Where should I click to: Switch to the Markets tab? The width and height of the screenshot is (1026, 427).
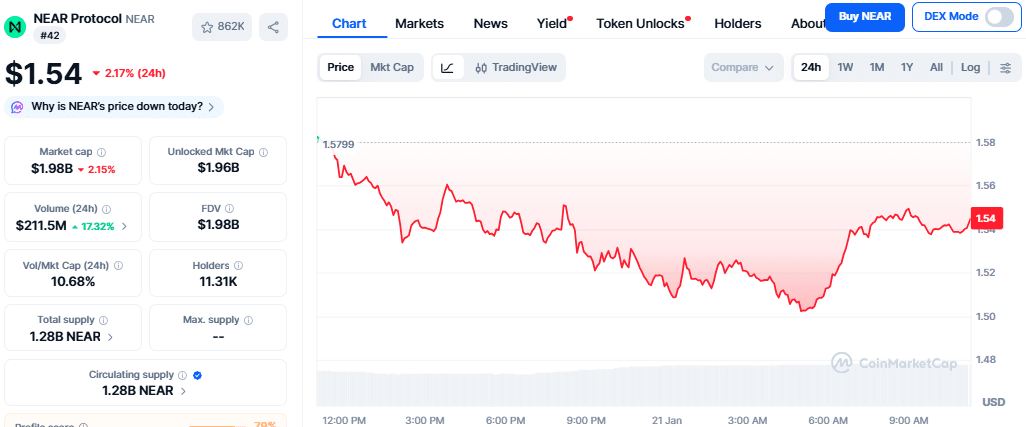click(419, 24)
